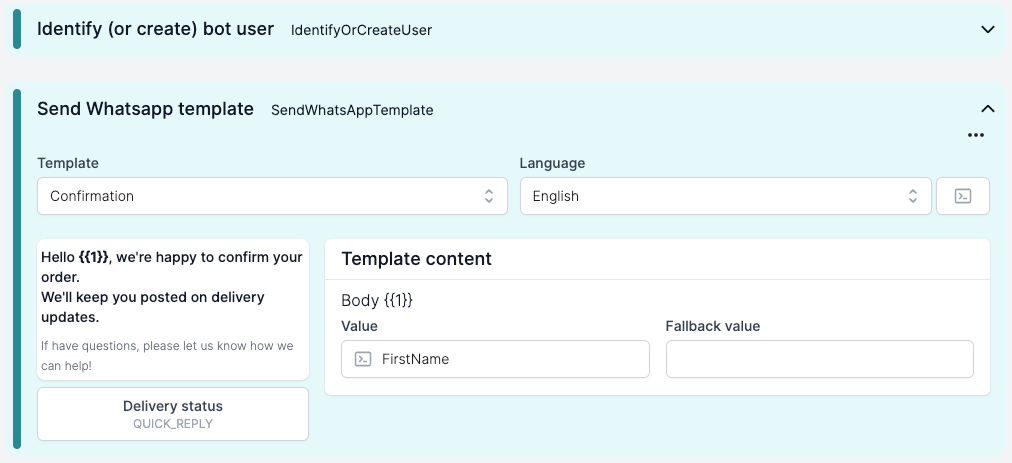
Task: Click the Fallback value input field
Action: (x=820, y=359)
